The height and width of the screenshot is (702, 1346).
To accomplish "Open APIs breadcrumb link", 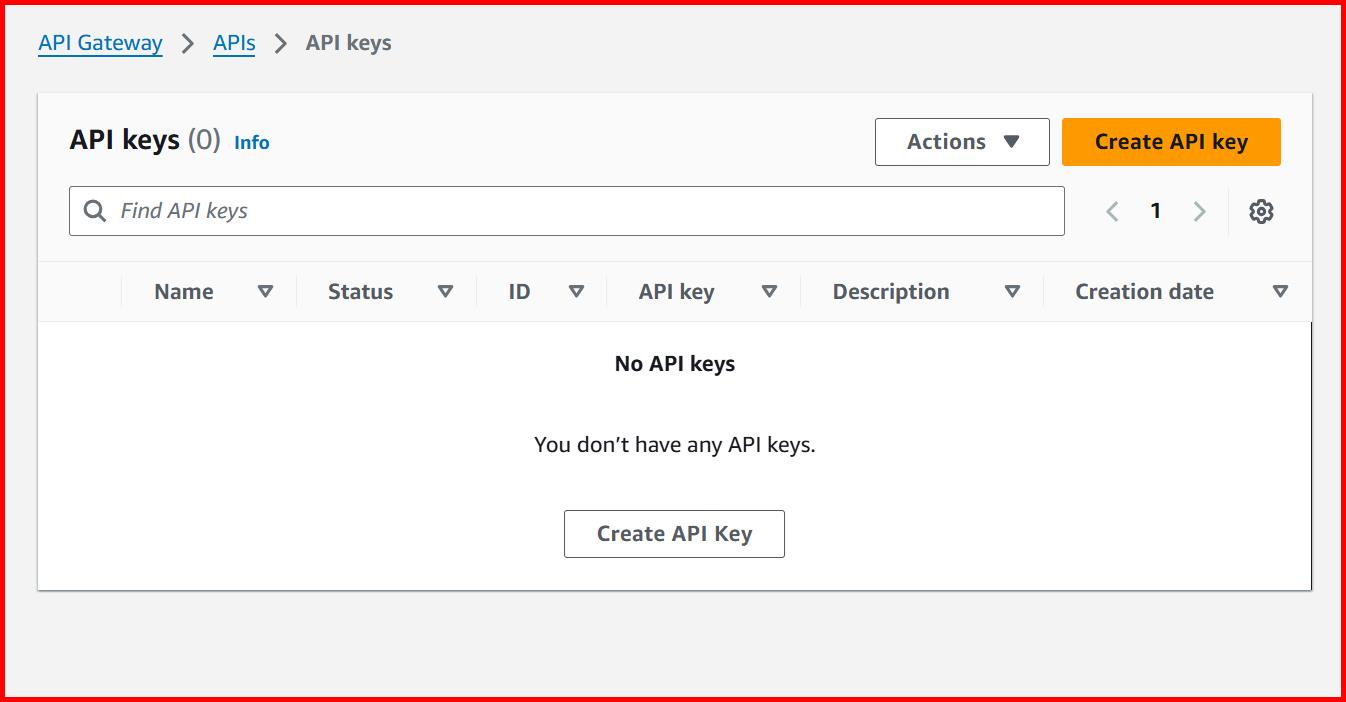I will tap(234, 43).
